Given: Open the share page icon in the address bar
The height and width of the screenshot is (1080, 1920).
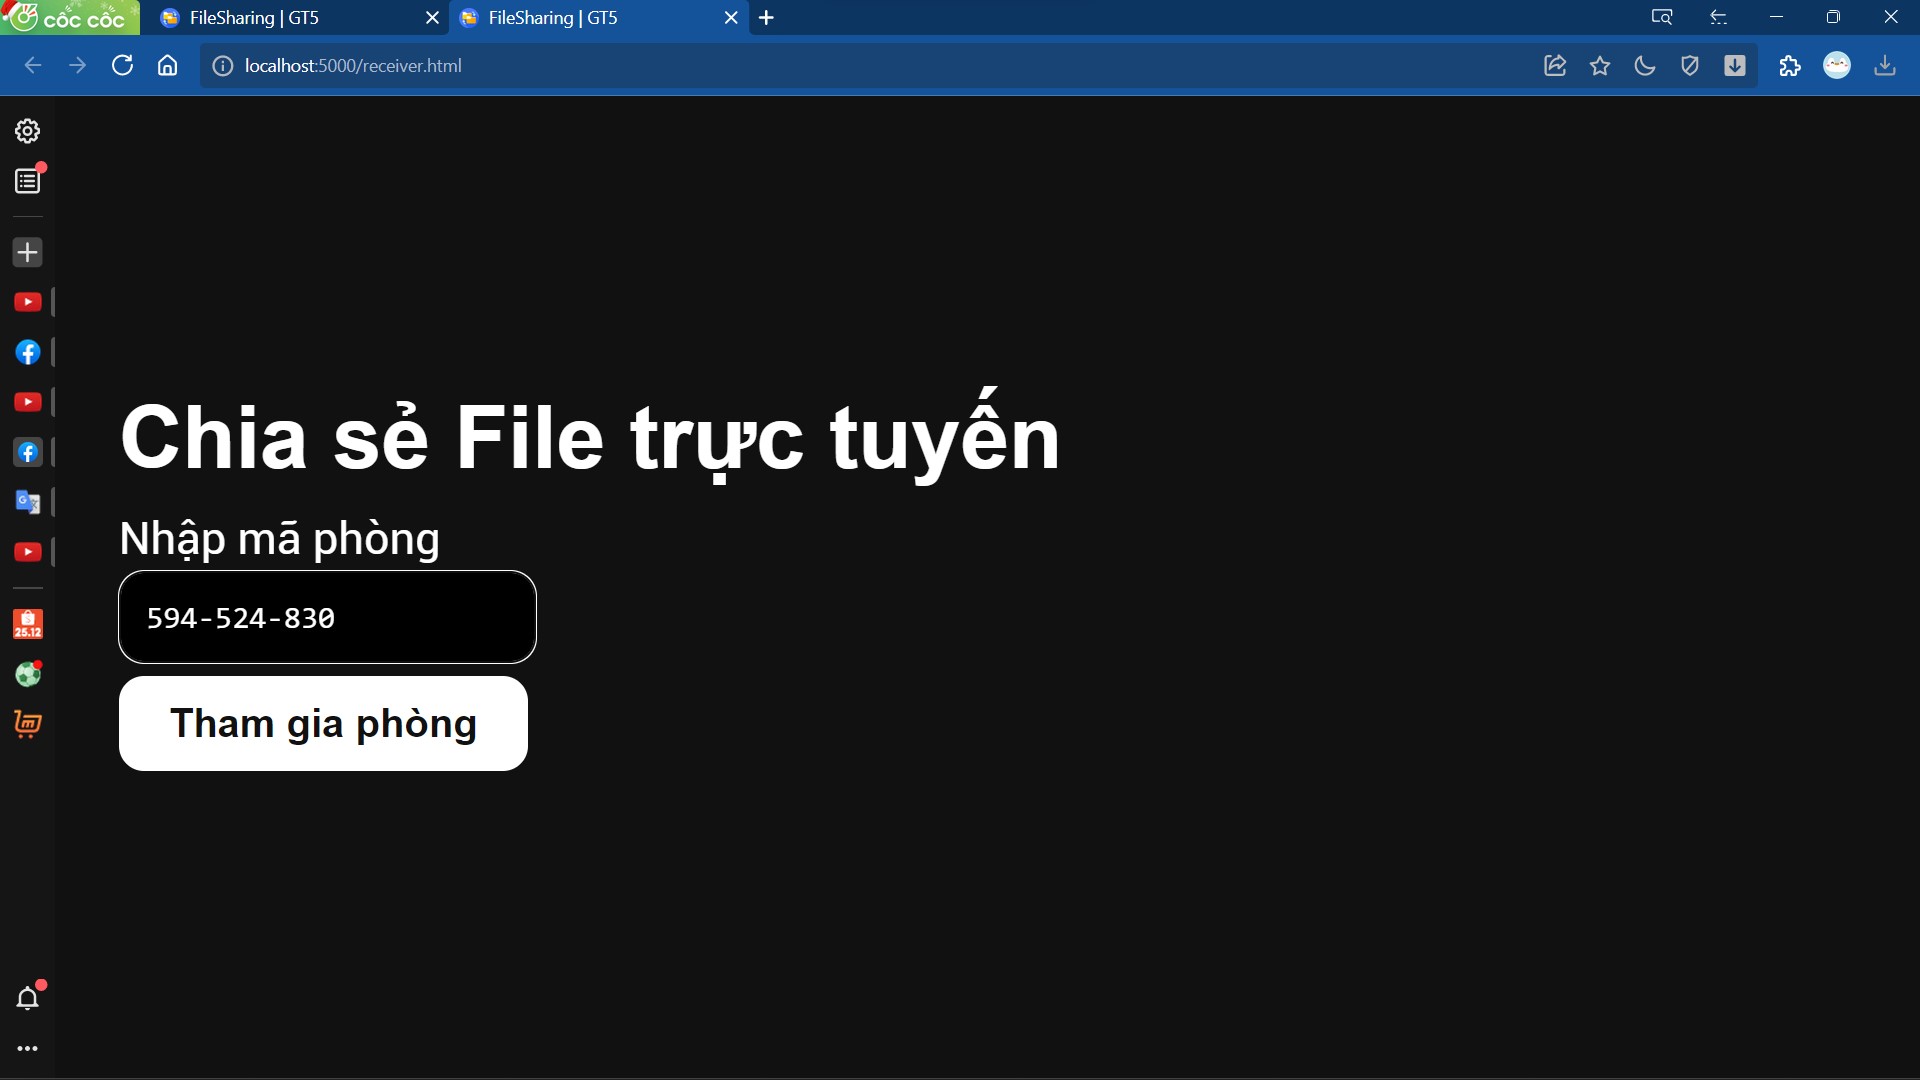Looking at the screenshot, I should pos(1555,65).
